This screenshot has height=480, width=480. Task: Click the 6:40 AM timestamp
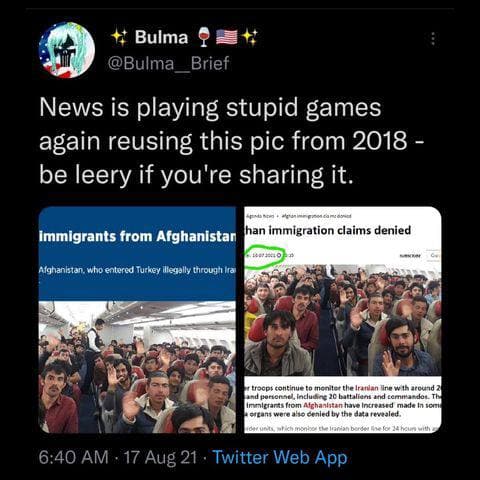pyautogui.click(x=74, y=457)
